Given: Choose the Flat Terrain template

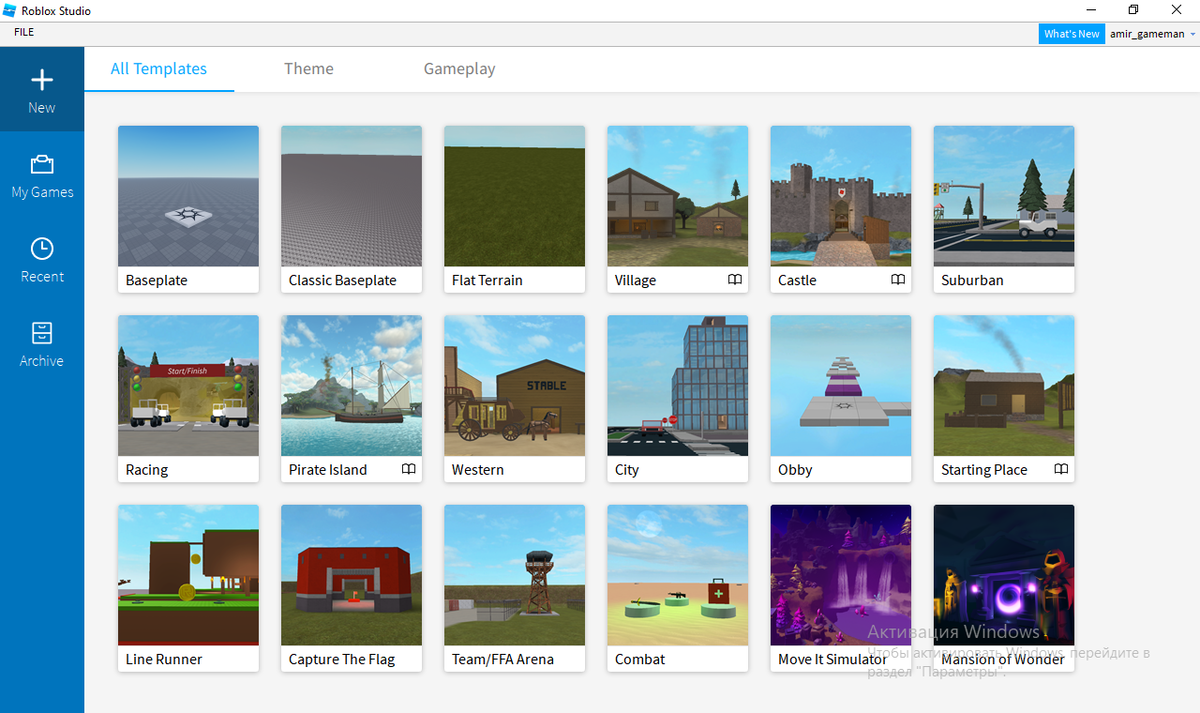Looking at the screenshot, I should tap(514, 209).
